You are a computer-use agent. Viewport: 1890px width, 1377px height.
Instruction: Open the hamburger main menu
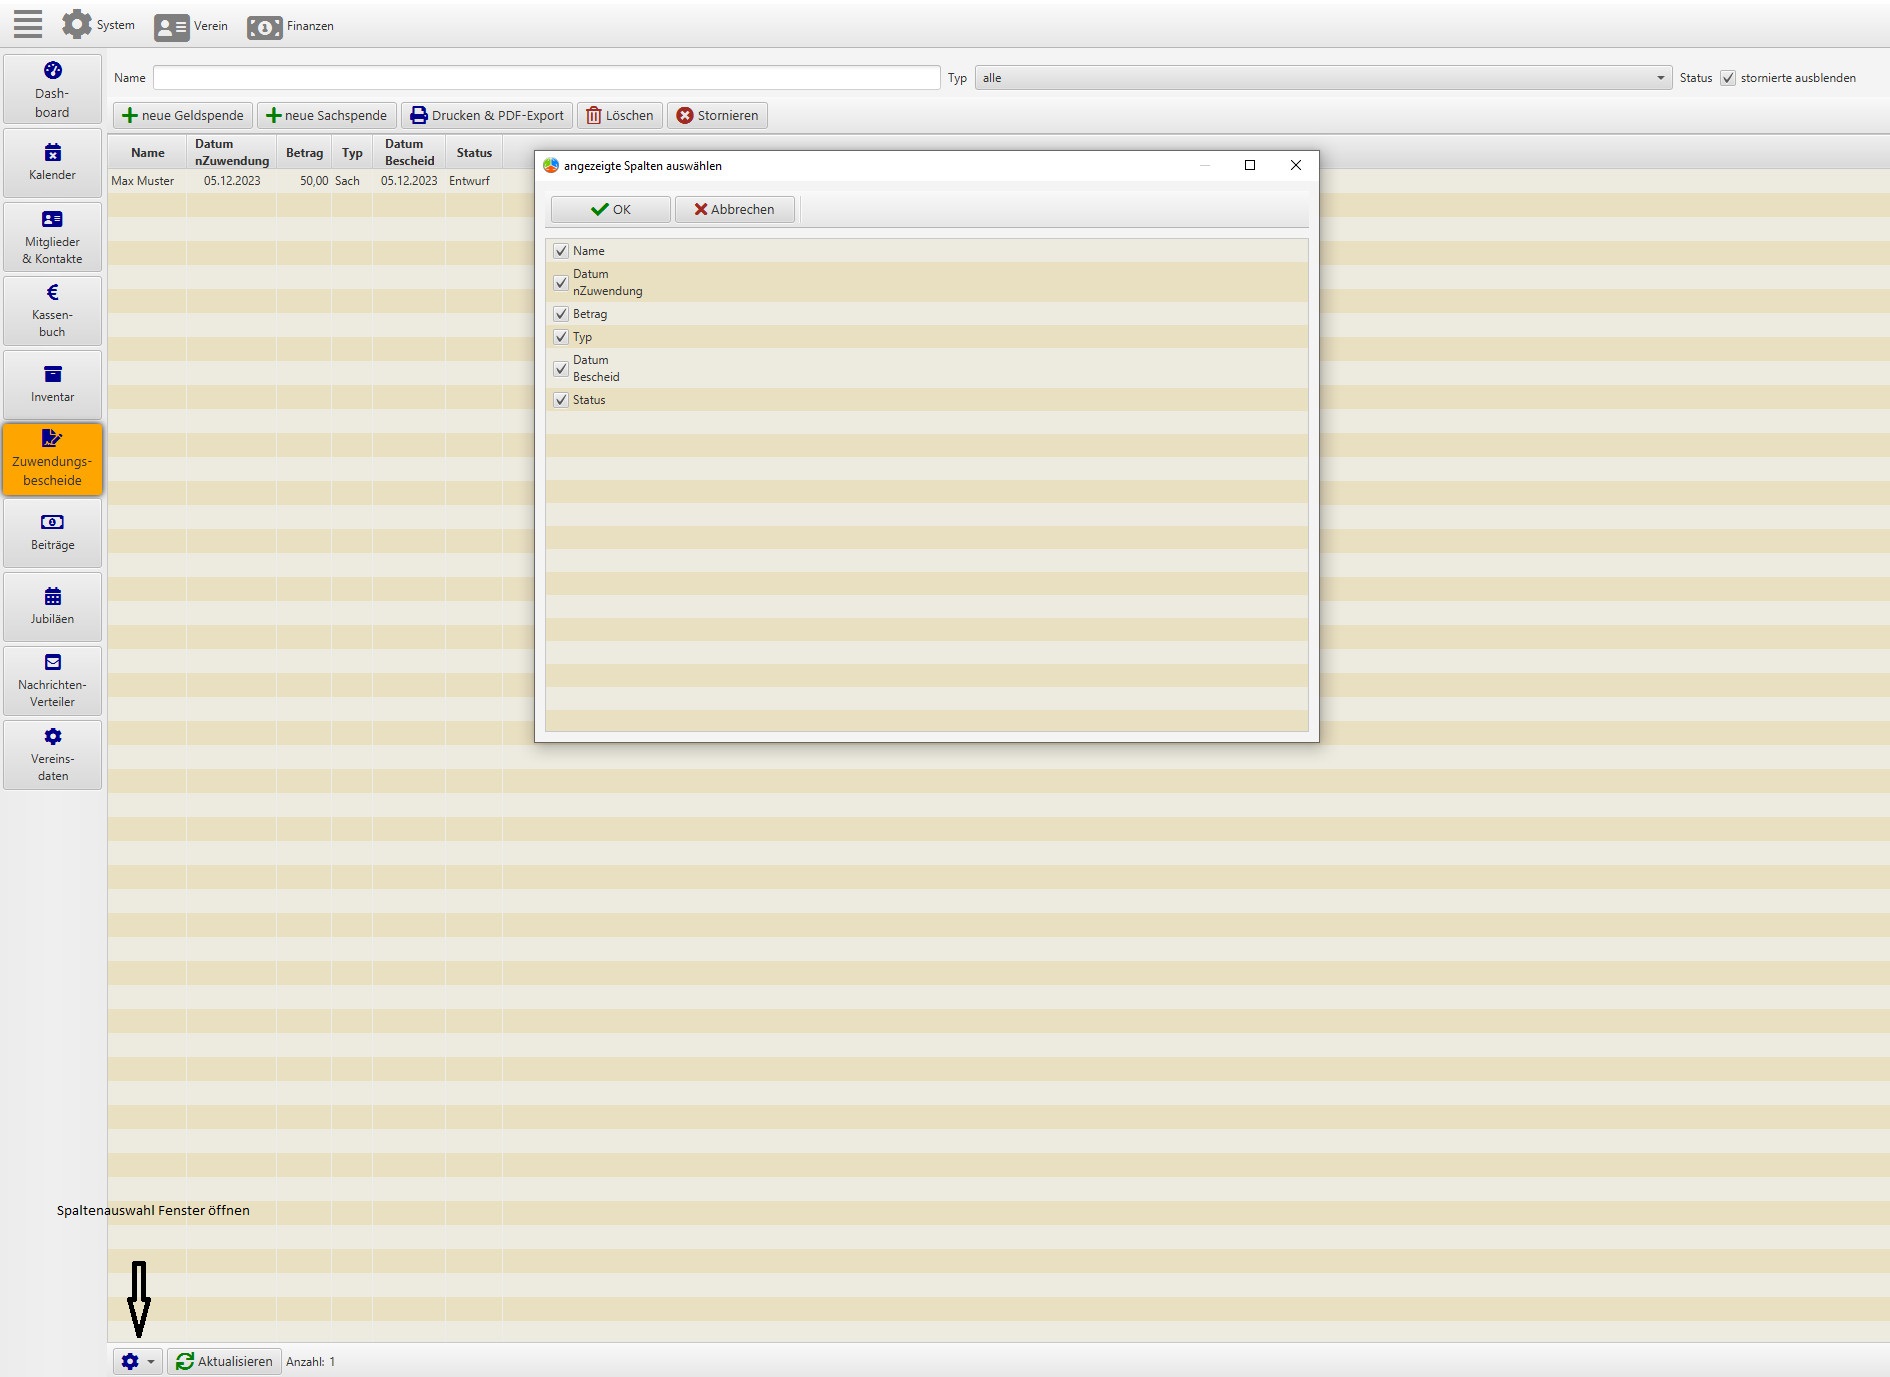point(28,24)
